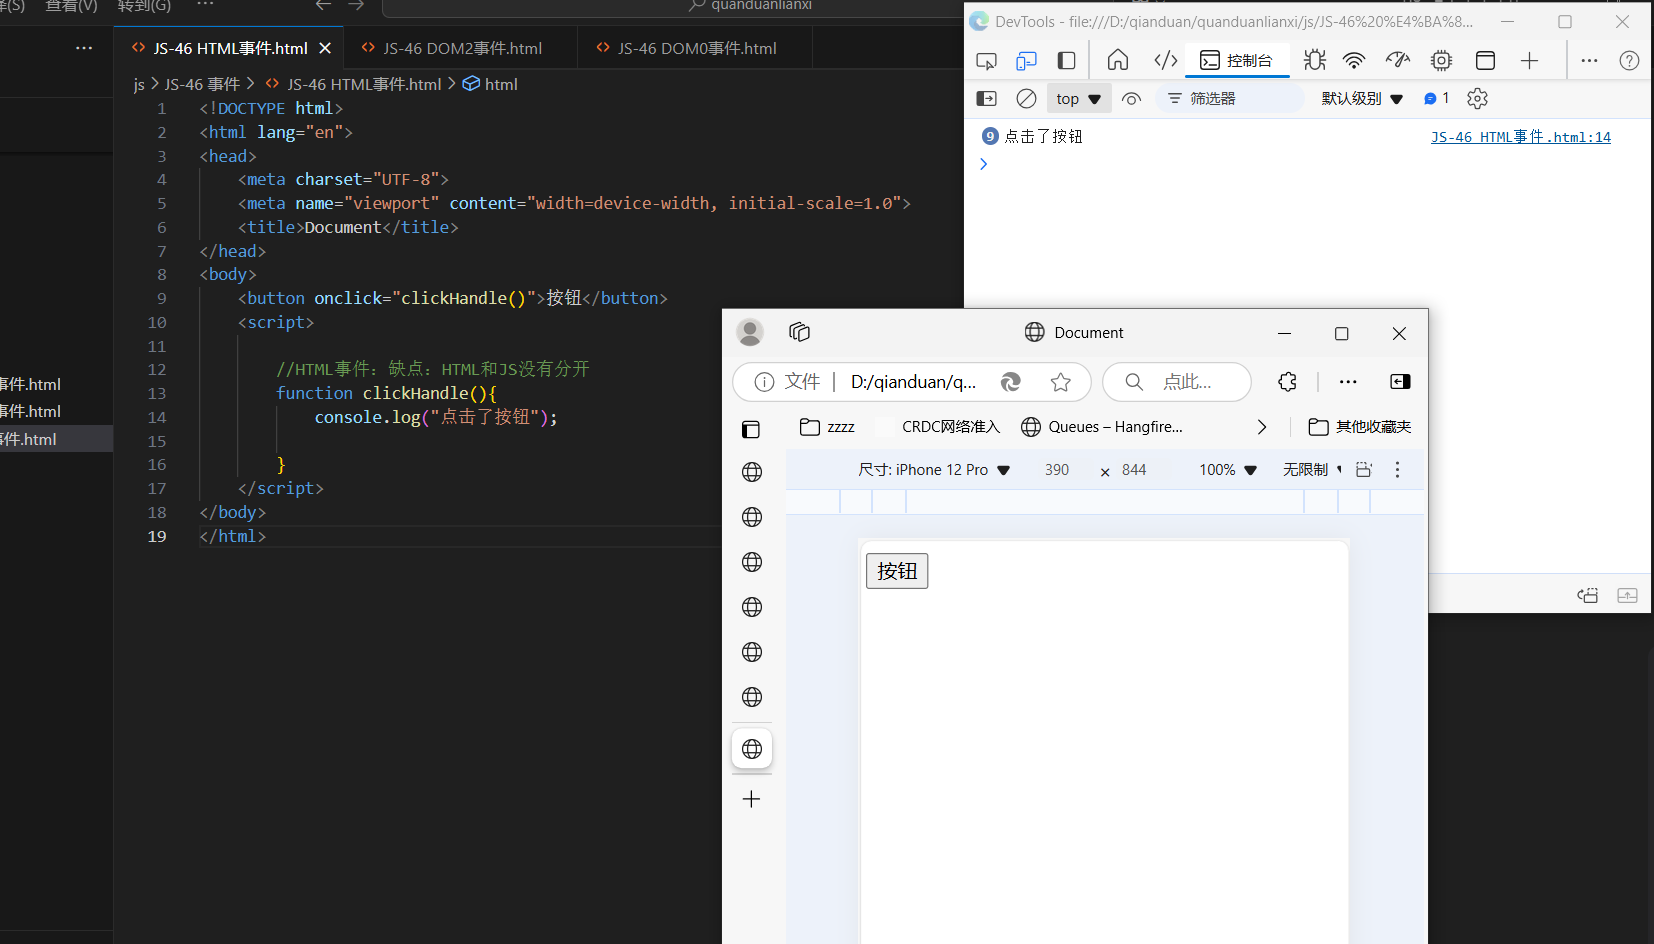The width and height of the screenshot is (1654, 944).
Task: Click the D:/qianduan address bar text
Action: [914, 382]
